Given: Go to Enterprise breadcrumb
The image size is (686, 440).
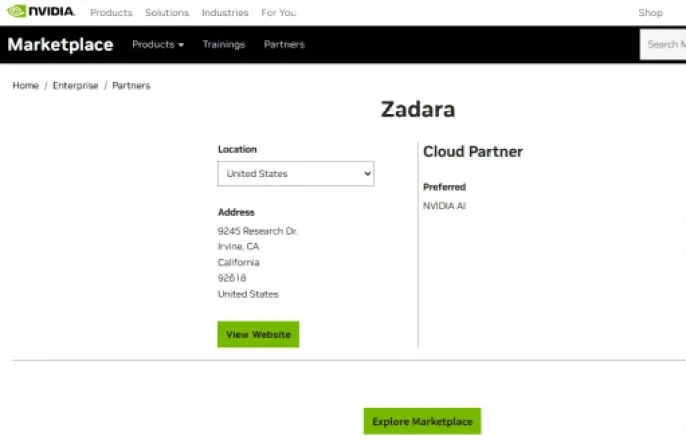Looking at the screenshot, I should pyautogui.click(x=75, y=85).
